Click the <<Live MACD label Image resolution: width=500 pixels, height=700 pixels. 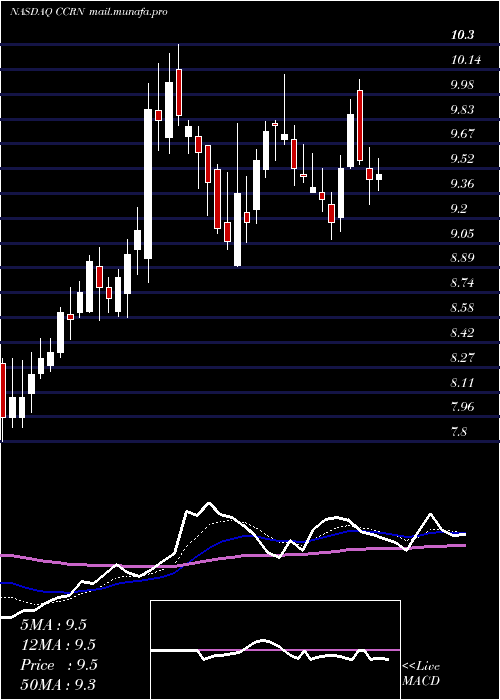tap(421, 674)
